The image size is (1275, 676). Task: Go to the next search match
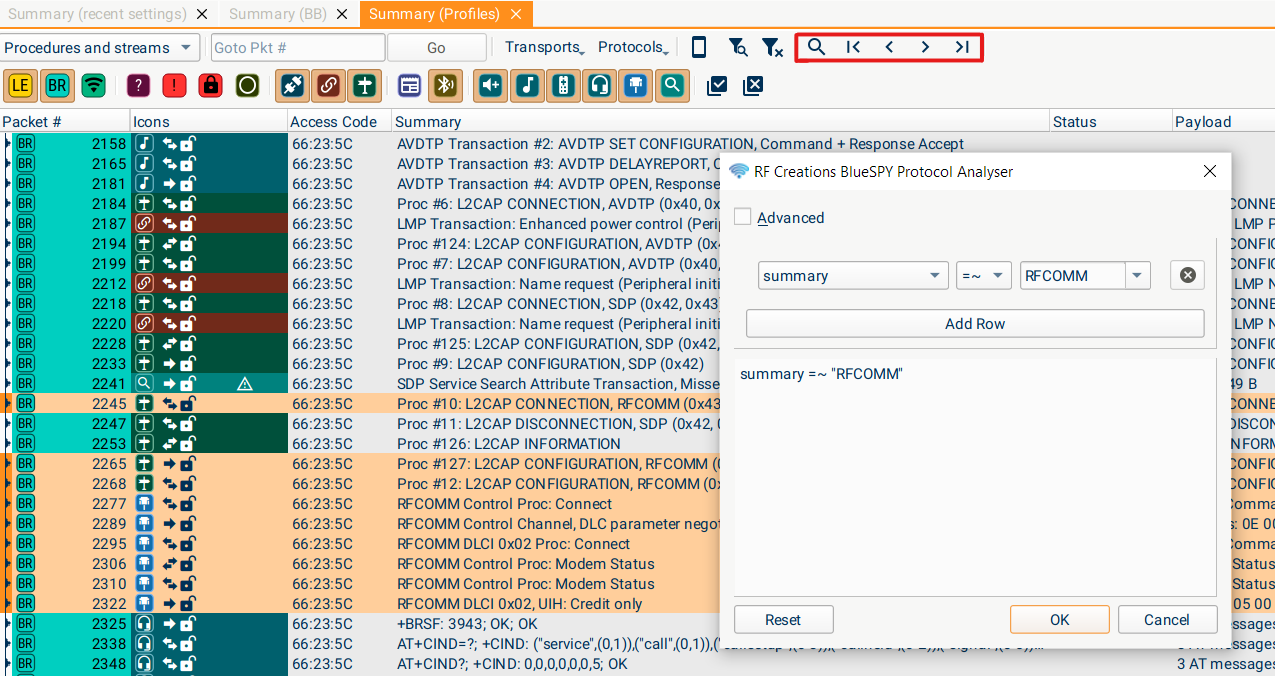(925, 47)
